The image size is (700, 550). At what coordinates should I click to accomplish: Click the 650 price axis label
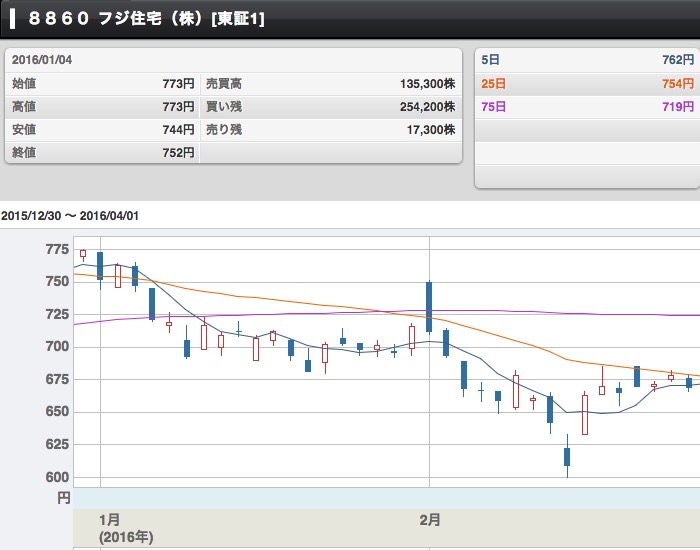click(57, 411)
